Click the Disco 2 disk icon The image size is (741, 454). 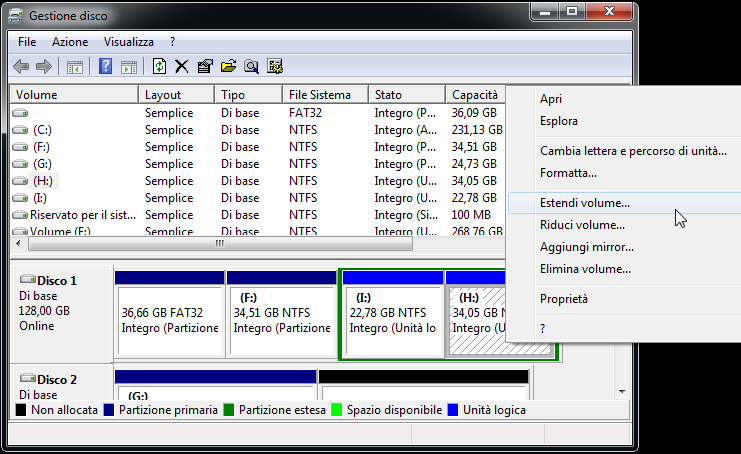coord(27,378)
